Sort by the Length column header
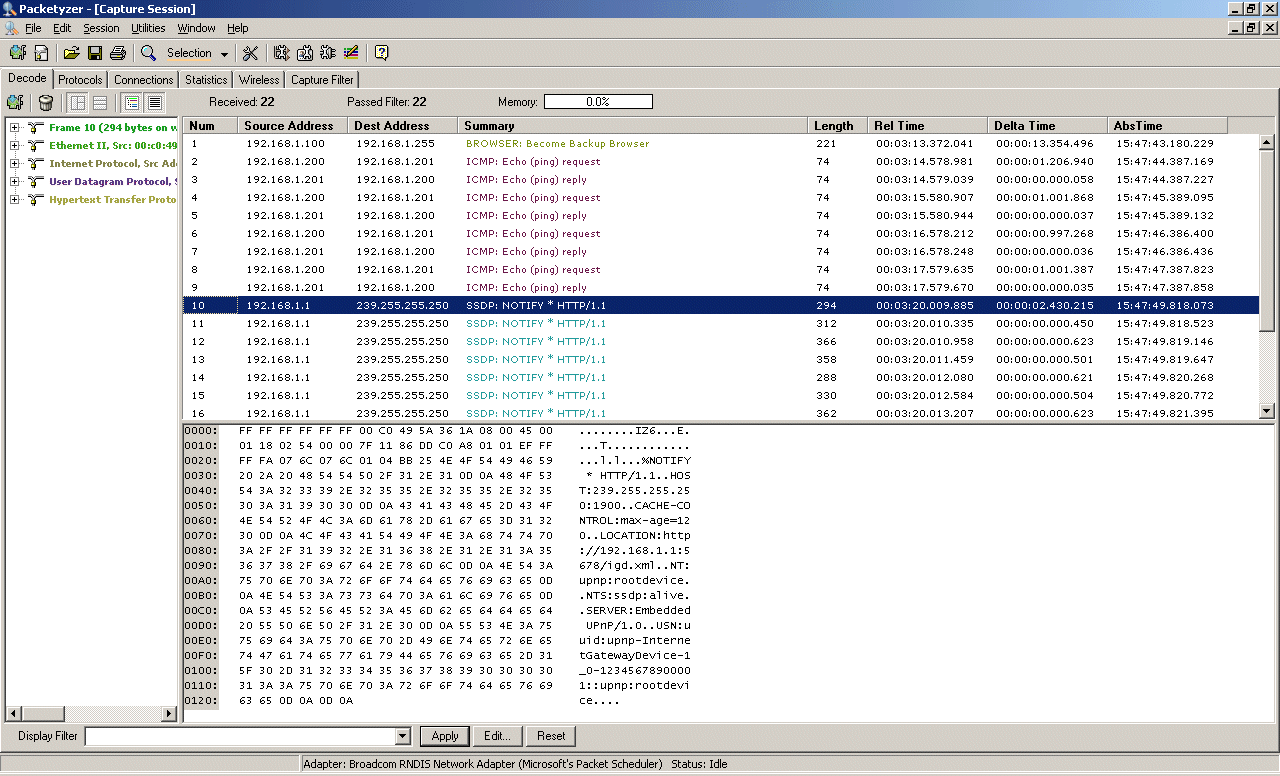Screen dimensions: 1280x776 point(838,125)
